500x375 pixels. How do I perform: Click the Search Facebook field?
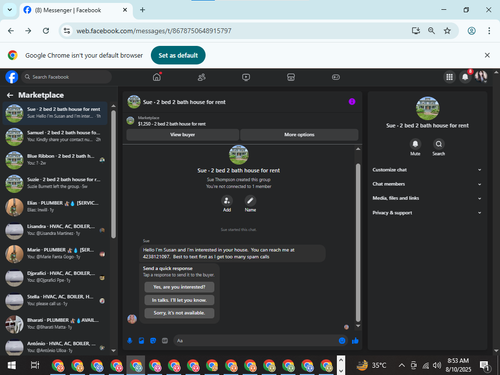pos(67,77)
